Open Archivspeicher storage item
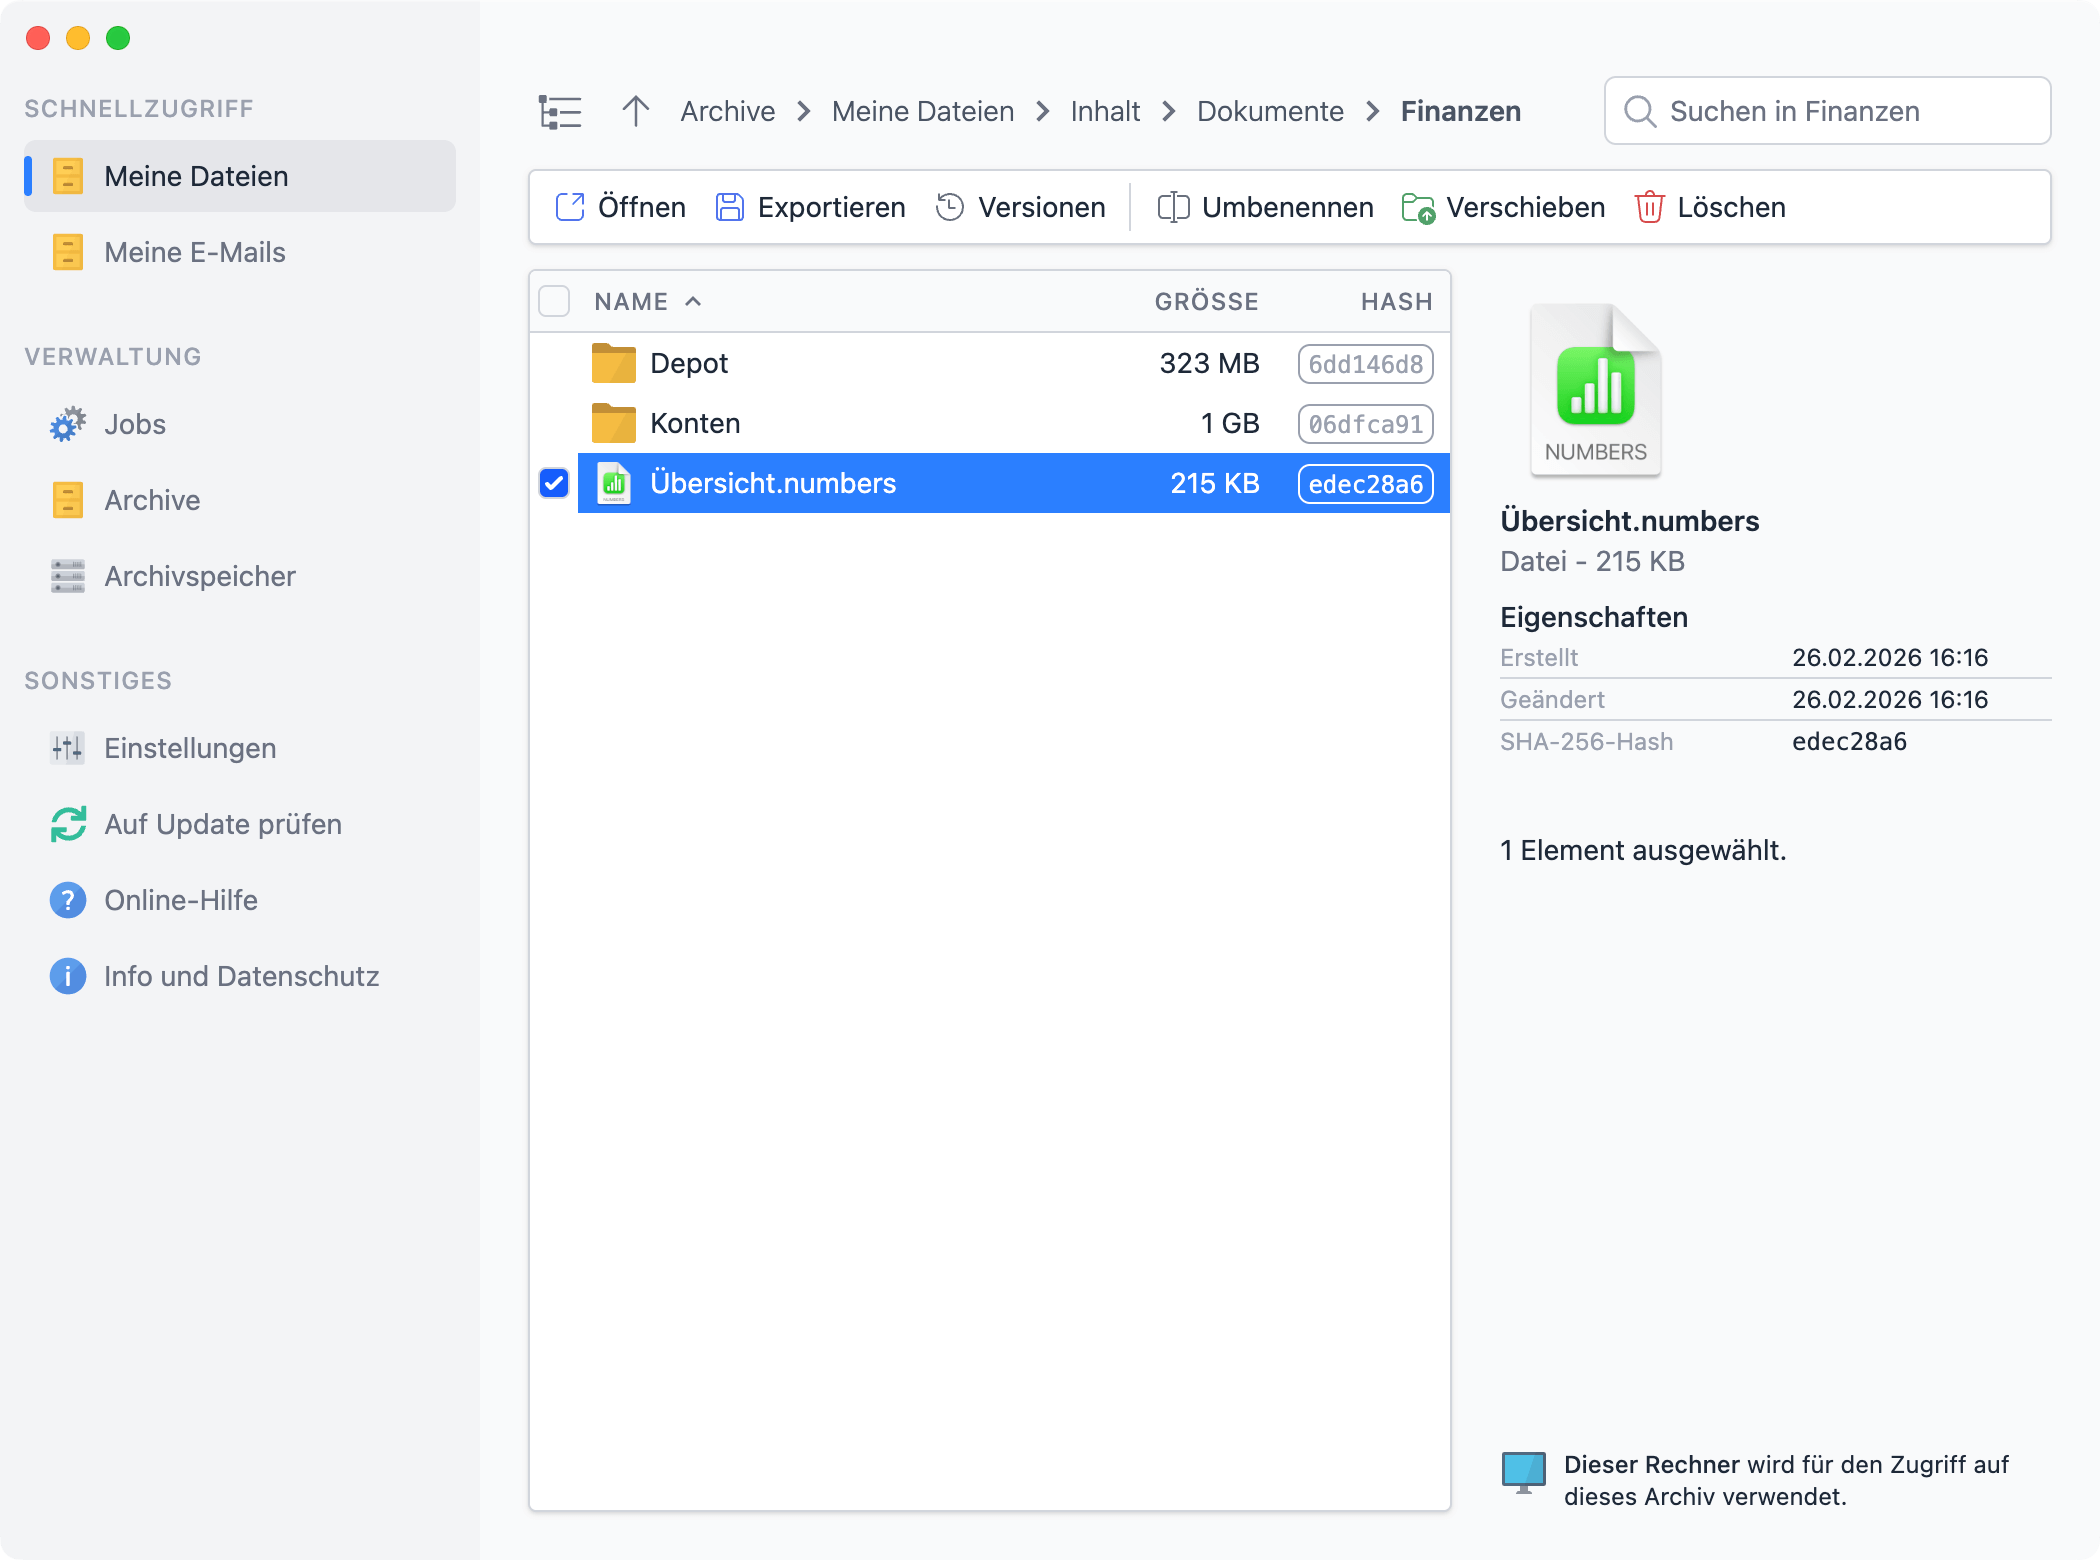The image size is (2100, 1560). 199,576
